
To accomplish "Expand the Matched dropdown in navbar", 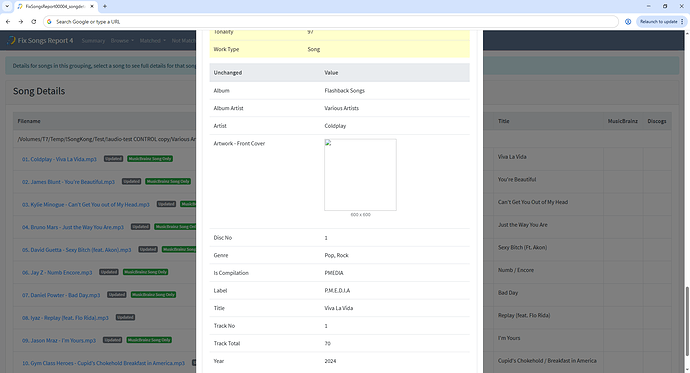I will [153, 40].
